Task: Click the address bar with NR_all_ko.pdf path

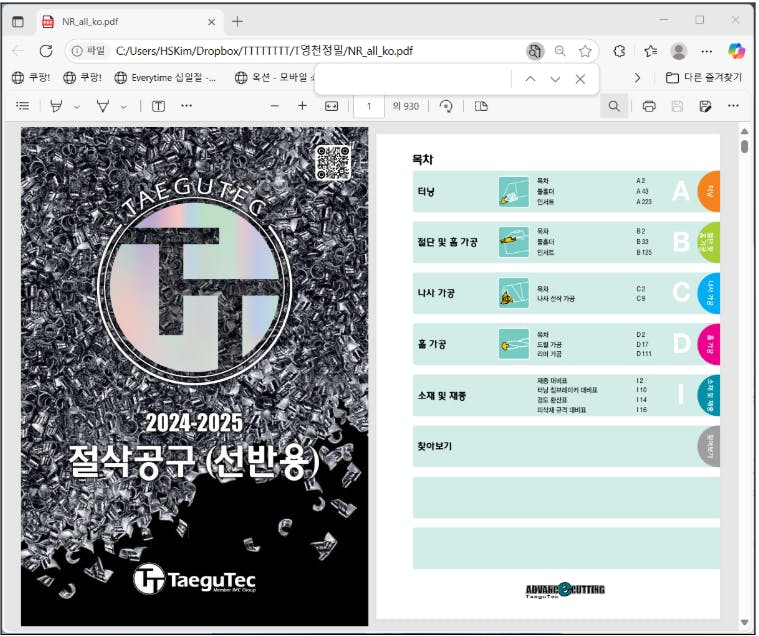Action: coord(264,51)
